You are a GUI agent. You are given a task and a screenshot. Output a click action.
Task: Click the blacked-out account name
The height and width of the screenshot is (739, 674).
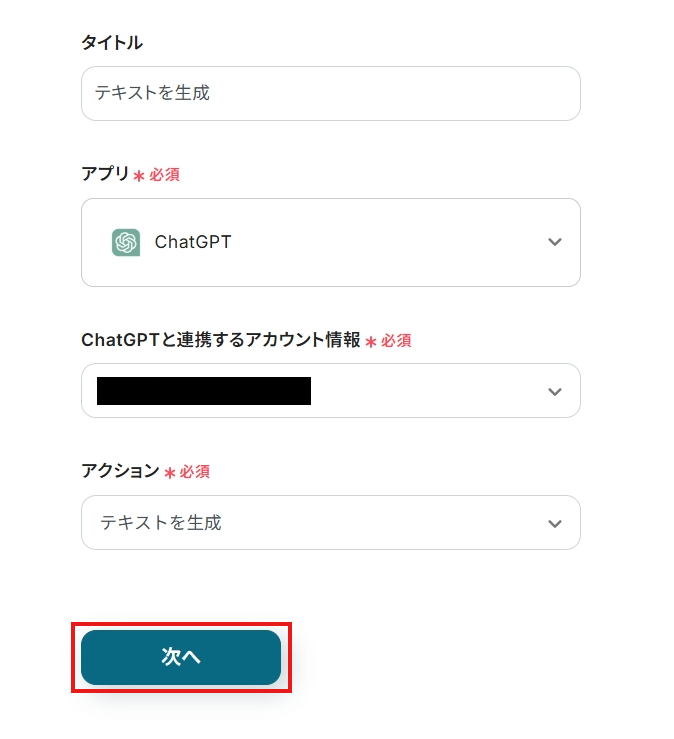click(x=204, y=391)
